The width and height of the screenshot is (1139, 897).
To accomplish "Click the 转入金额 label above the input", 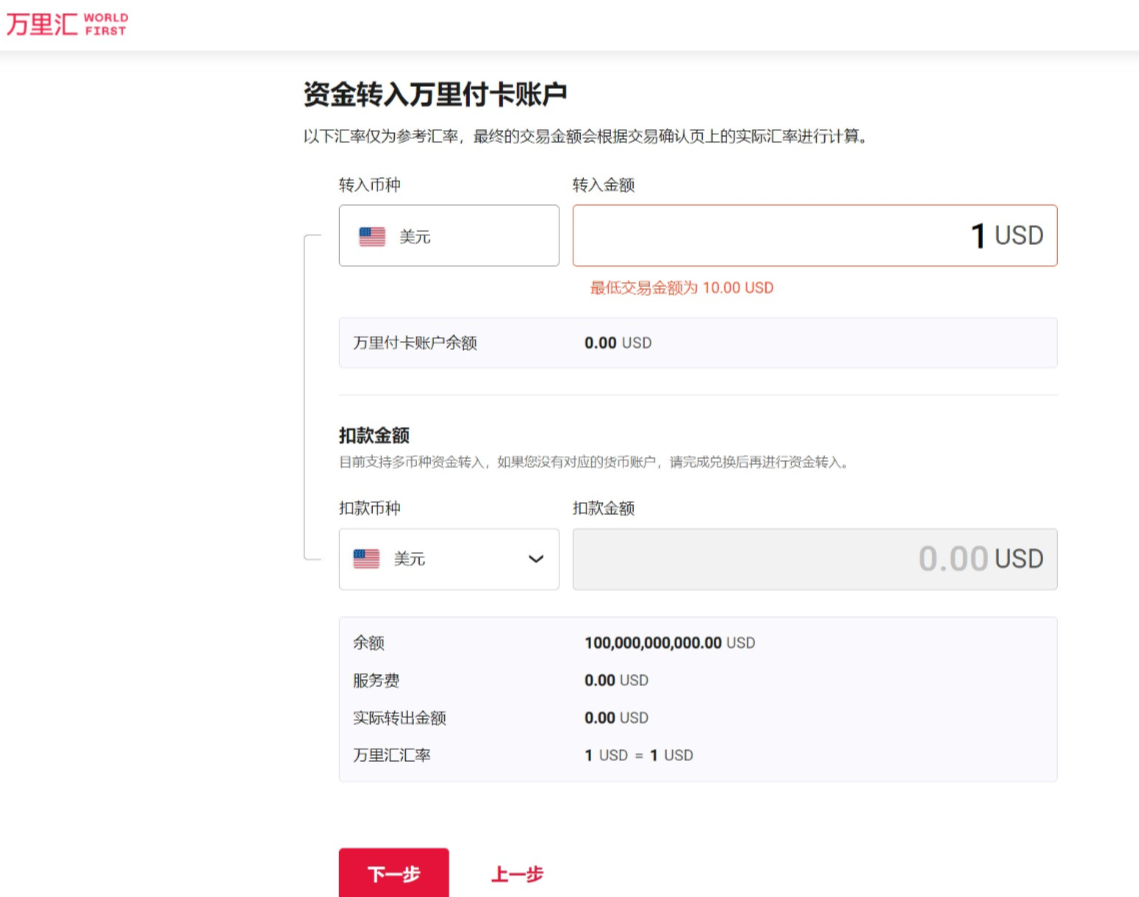I will [x=603, y=185].
